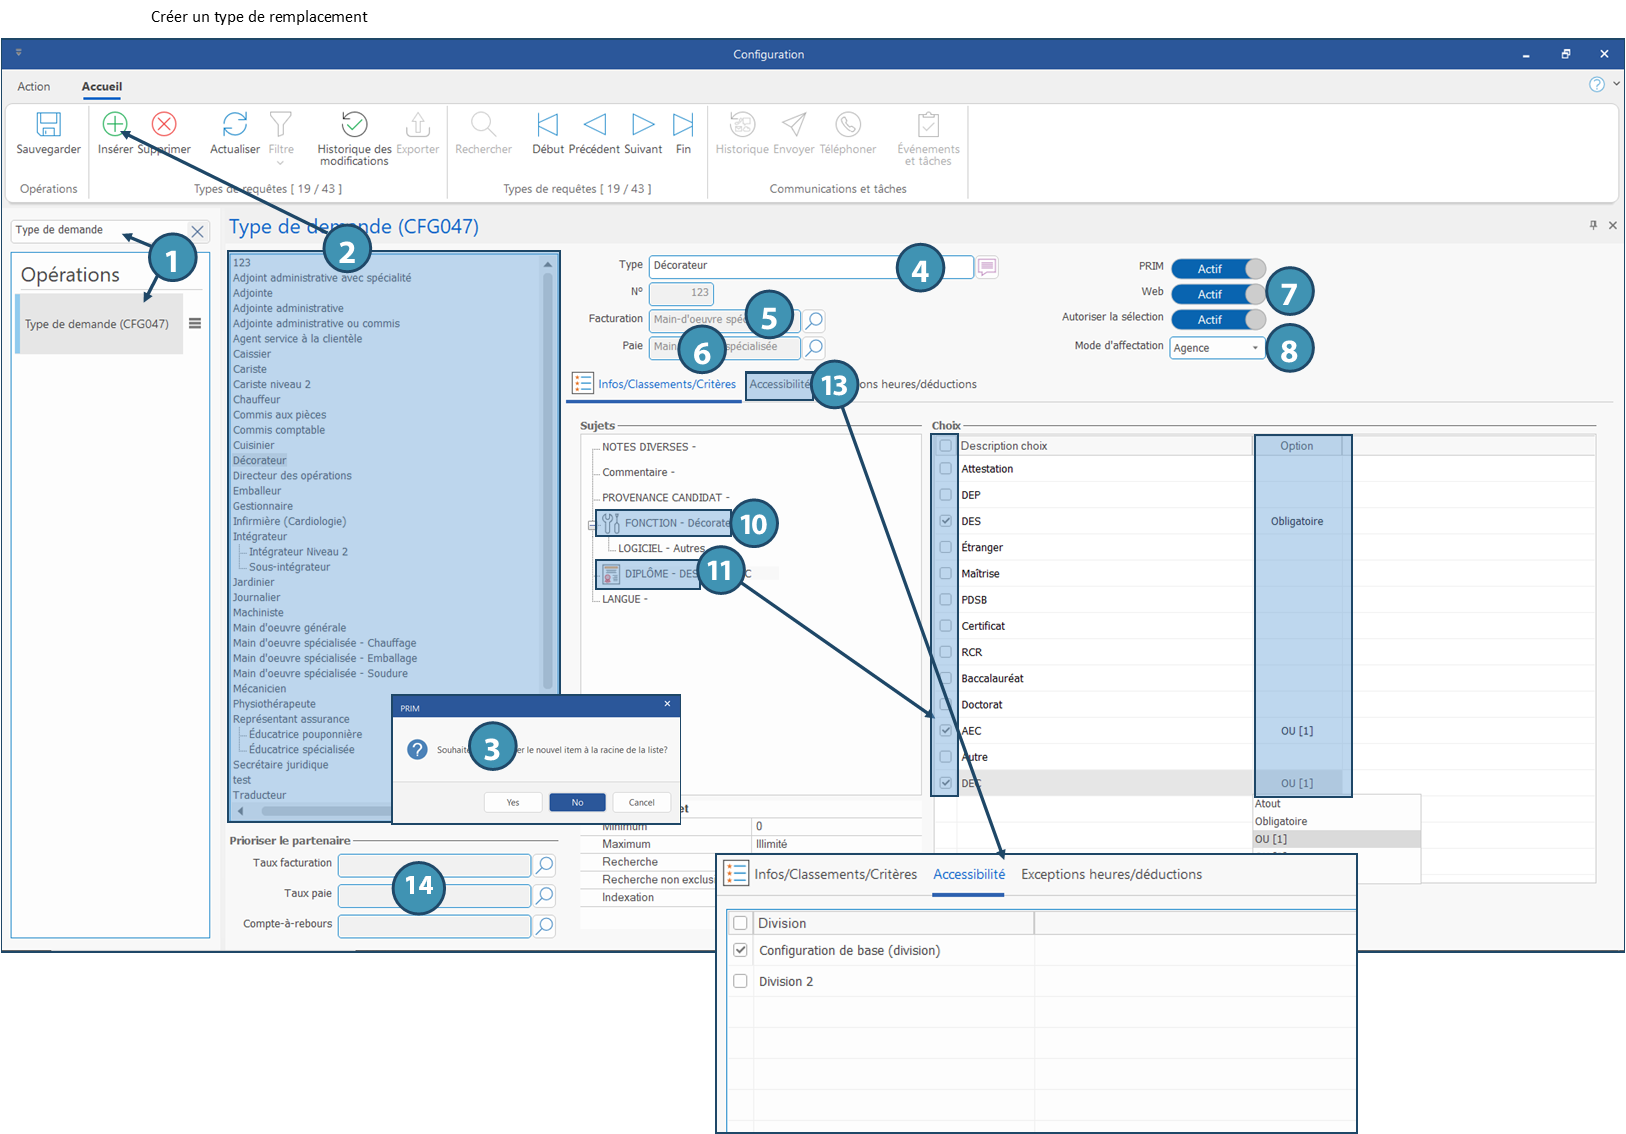Toggle the Web Actif switch

[1218, 294]
